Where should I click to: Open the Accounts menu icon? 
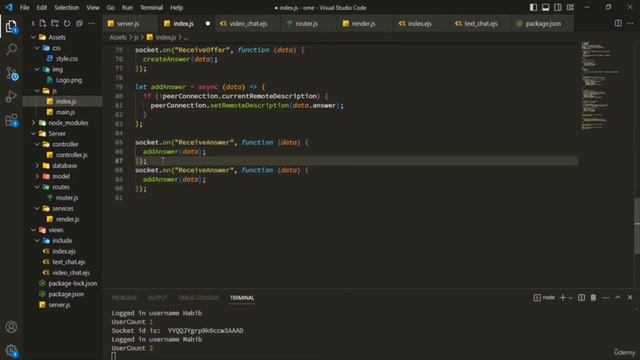[11, 327]
